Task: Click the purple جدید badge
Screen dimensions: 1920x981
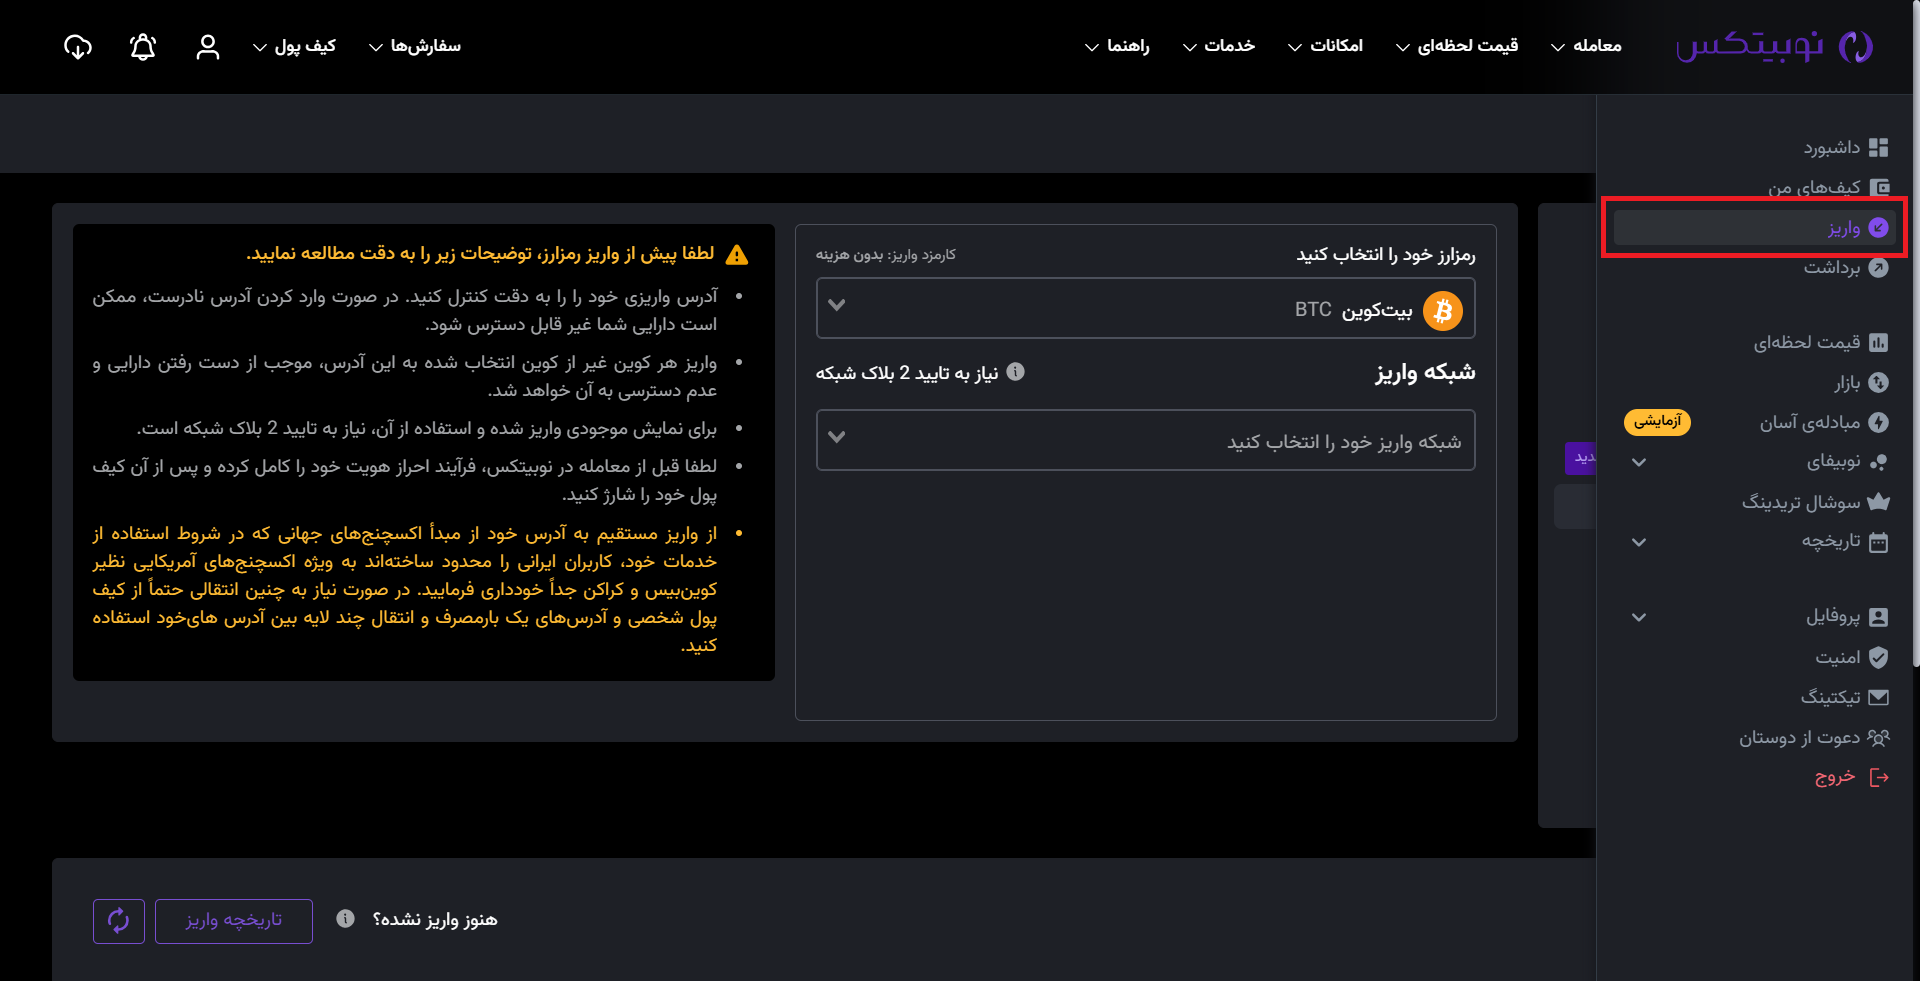Action: (1581, 458)
